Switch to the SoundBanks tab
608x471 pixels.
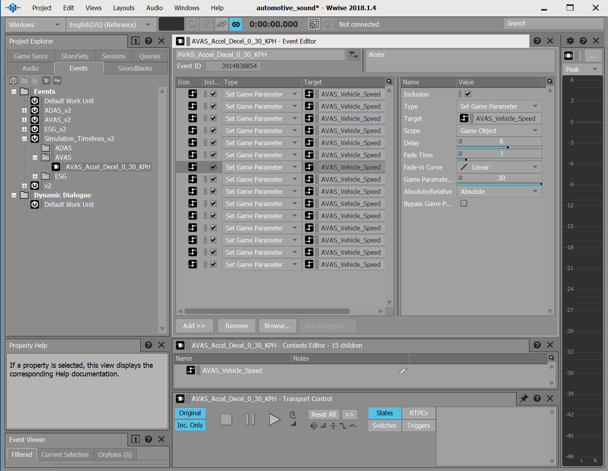pos(135,68)
